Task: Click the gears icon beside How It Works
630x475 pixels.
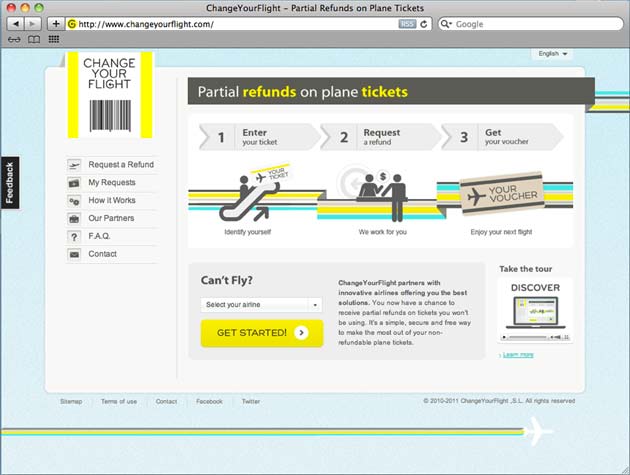Action: [x=74, y=201]
